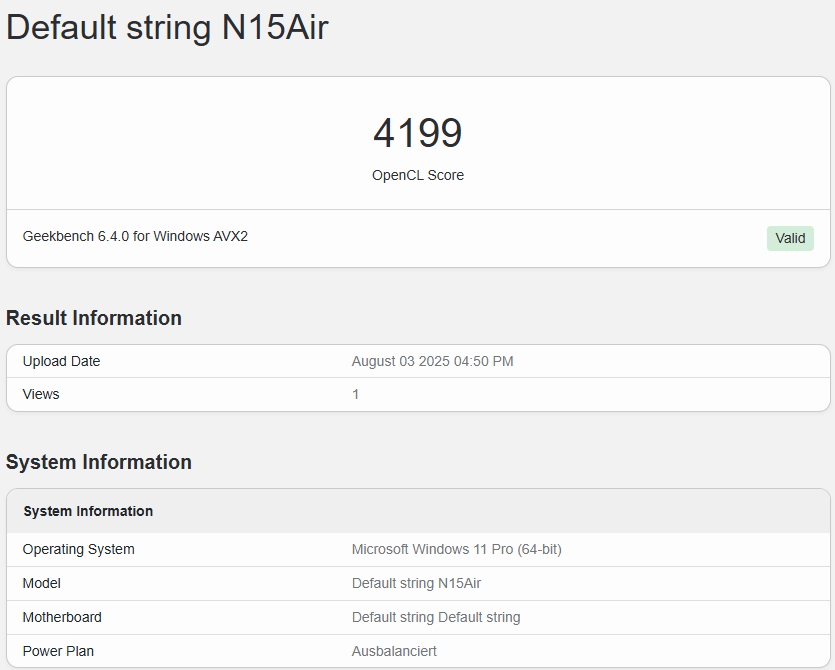Click the Views row label
Screen dimensions: 835x670
click(x=41, y=394)
